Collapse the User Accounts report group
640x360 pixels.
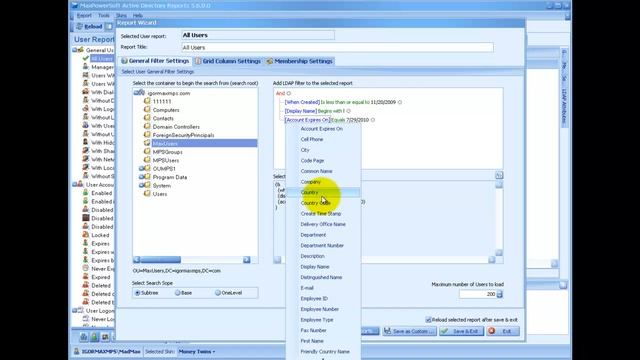point(75,184)
